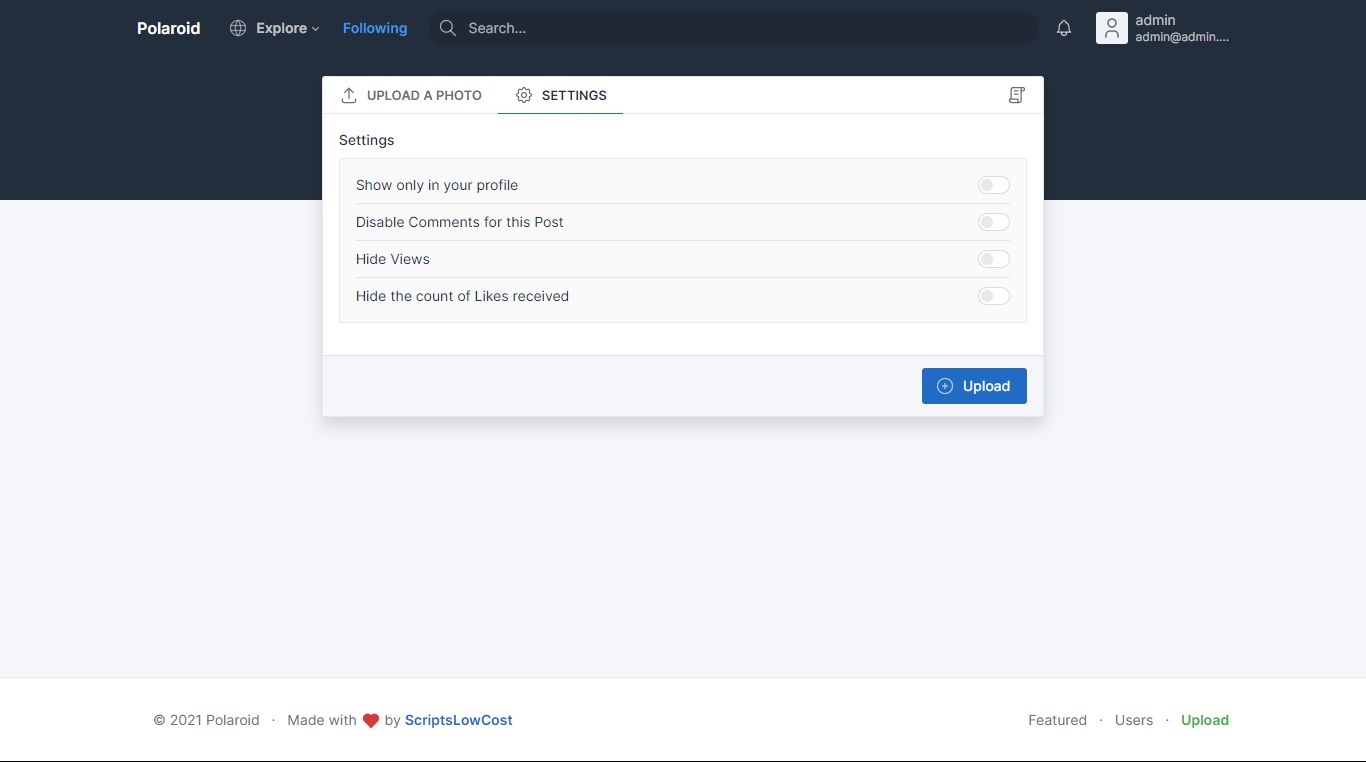The image size is (1366, 762).
Task: Click into the Search input field
Action: 740,28
